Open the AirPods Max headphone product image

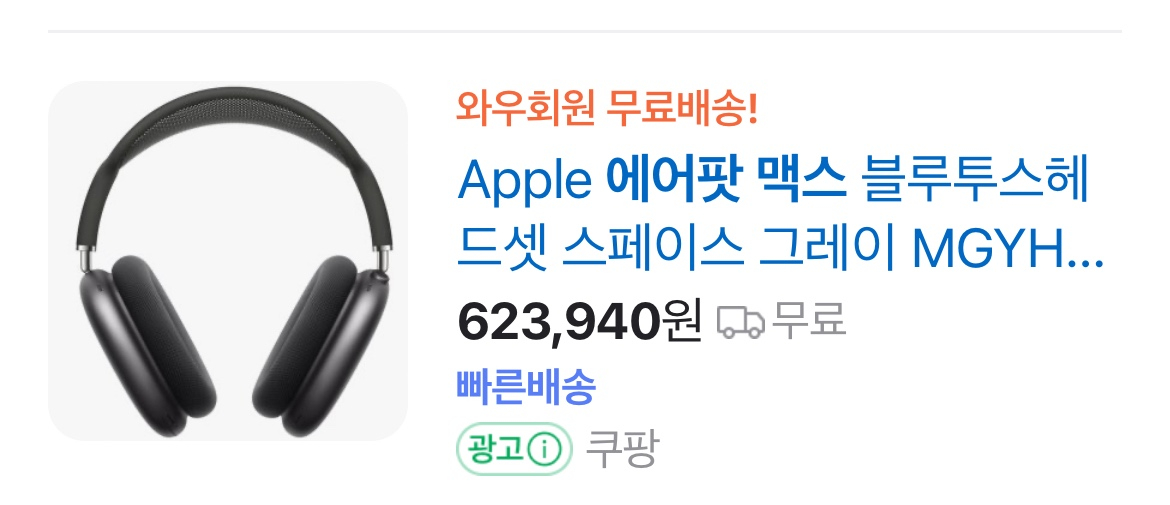click(x=228, y=260)
